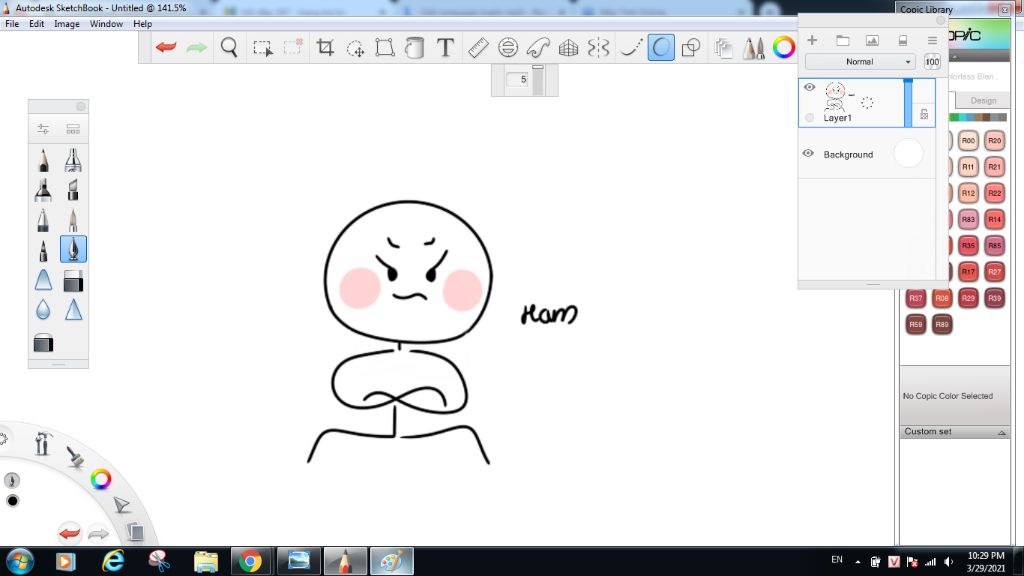Image resolution: width=1024 pixels, height=576 pixels.
Task: Open the Layer Editor from toolbar
Action: (723, 48)
